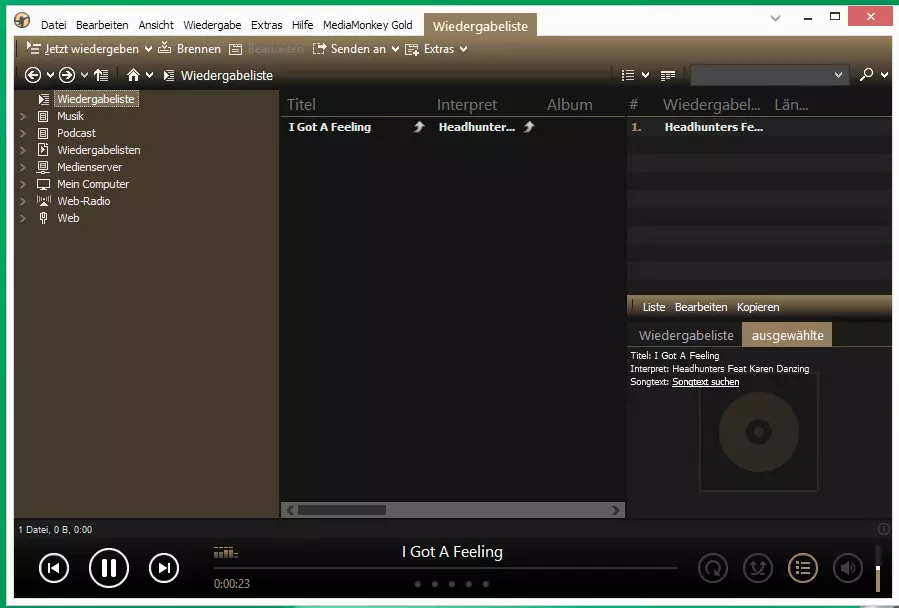The image size is (899, 608).
Task: Open the search options dropdown arrow
Action: click(x=884, y=75)
